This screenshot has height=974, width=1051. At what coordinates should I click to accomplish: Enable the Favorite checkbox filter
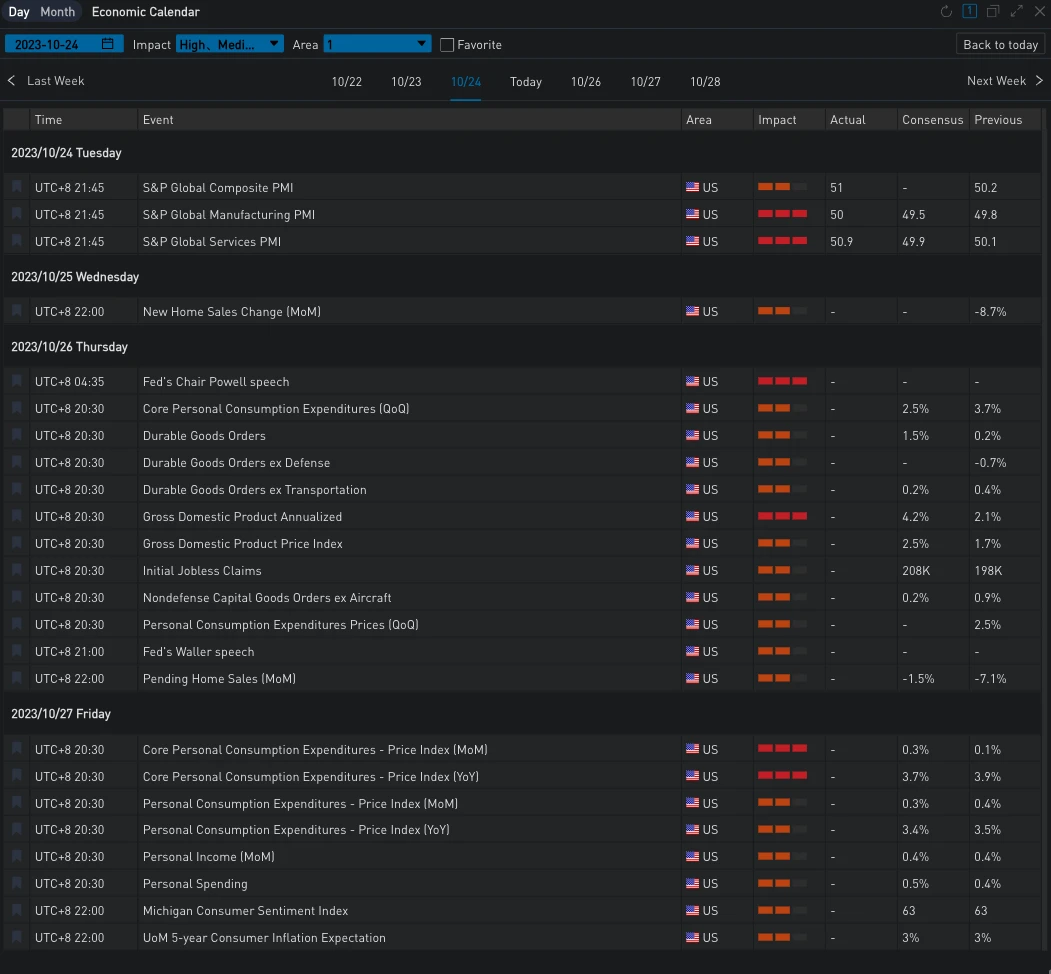tap(447, 45)
